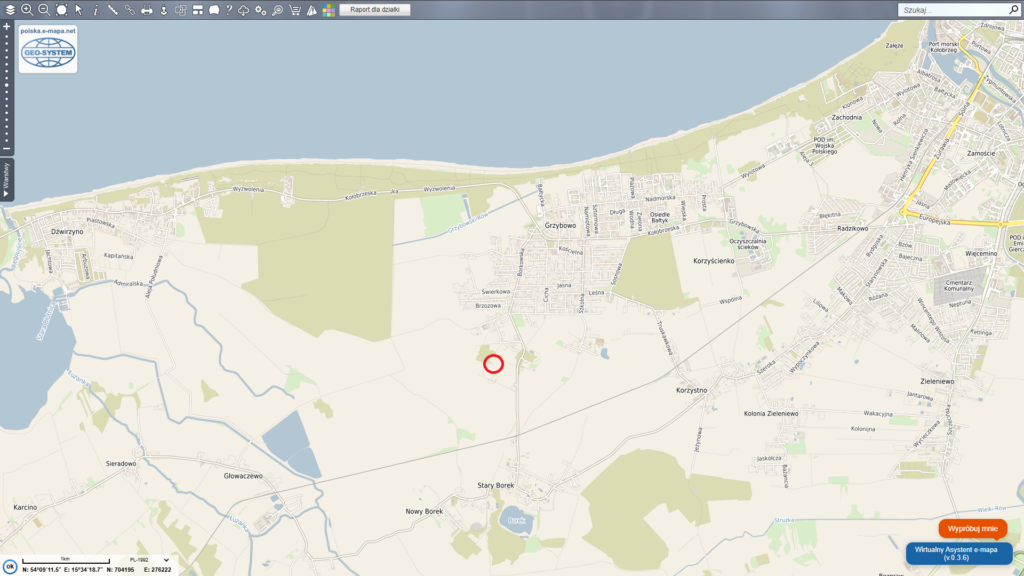Expand the Warstwy side panel tab
The width and height of the screenshot is (1024, 576).
(x=7, y=180)
